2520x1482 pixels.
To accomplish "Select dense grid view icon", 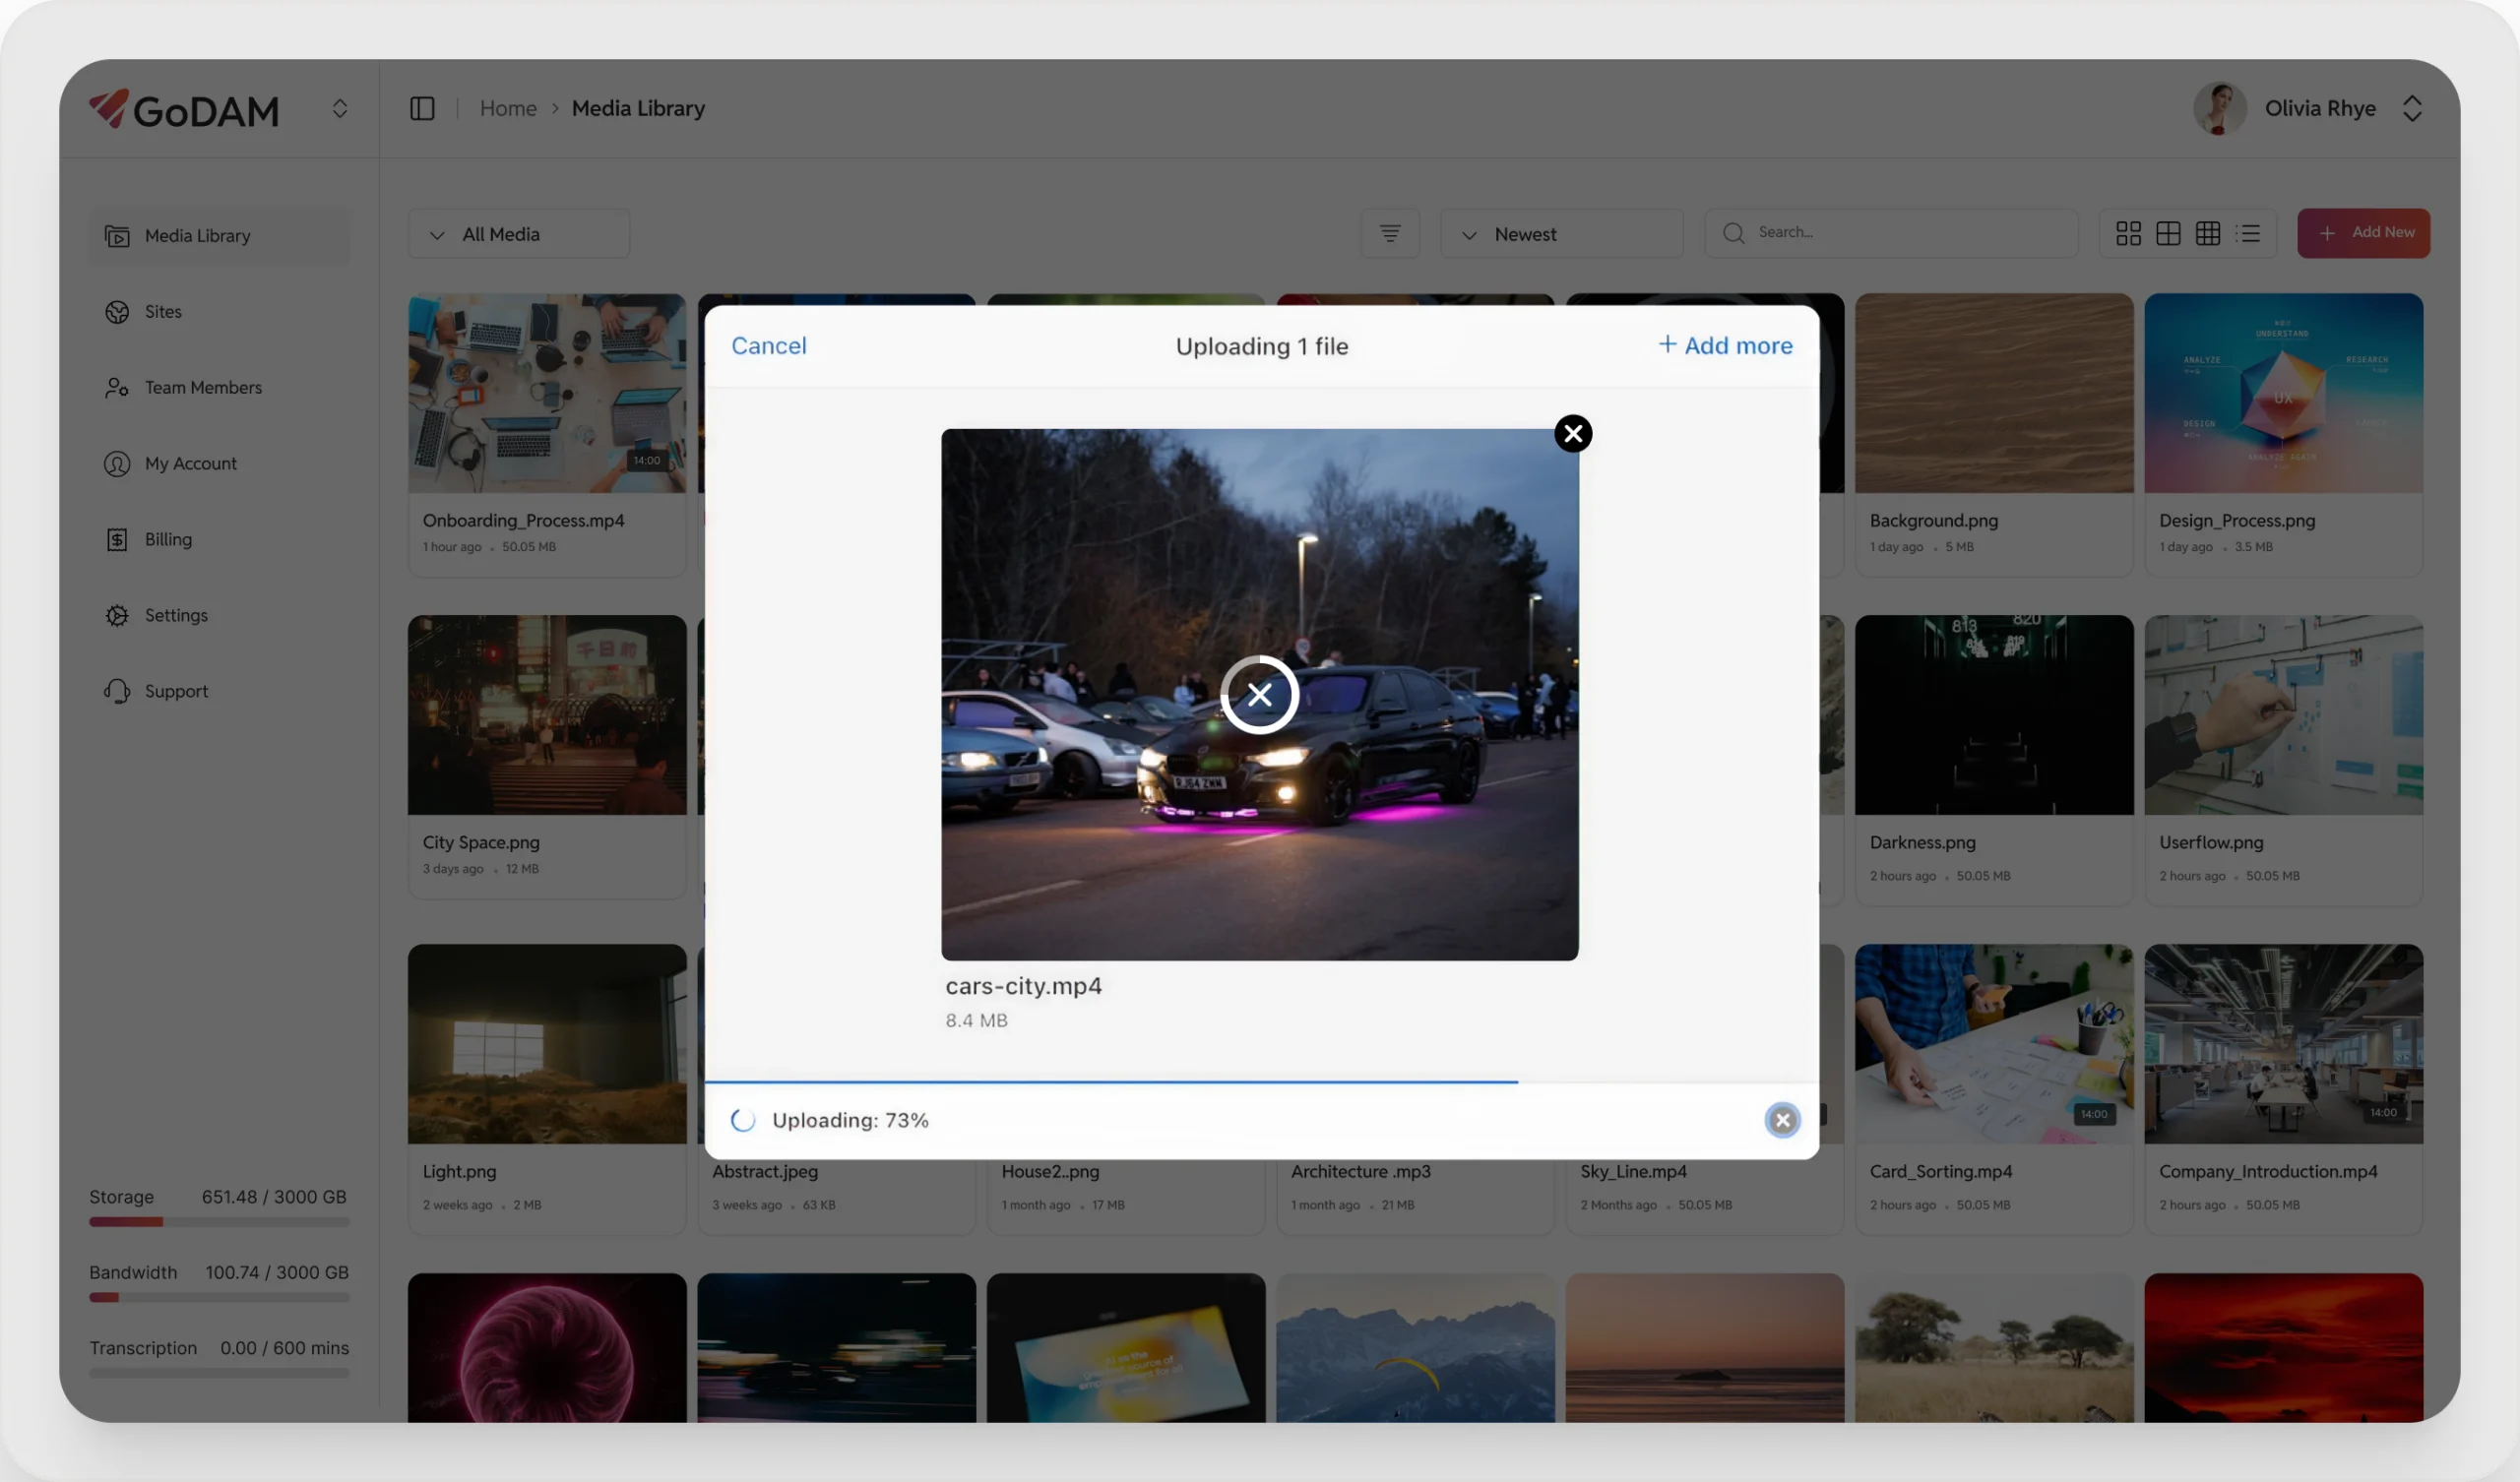I will pyautogui.click(x=2208, y=233).
